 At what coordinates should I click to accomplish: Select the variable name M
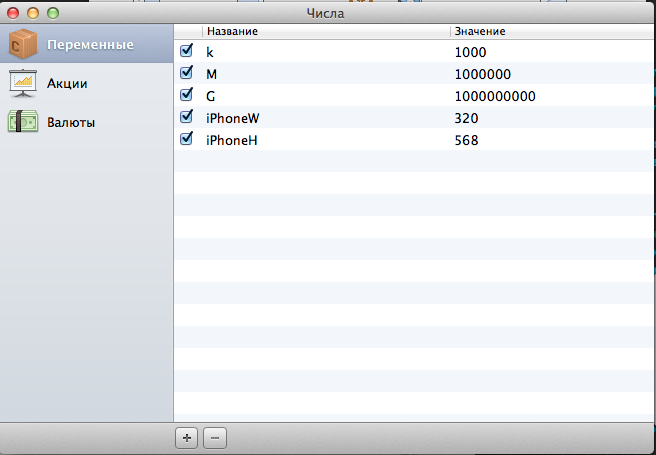tap(211, 74)
